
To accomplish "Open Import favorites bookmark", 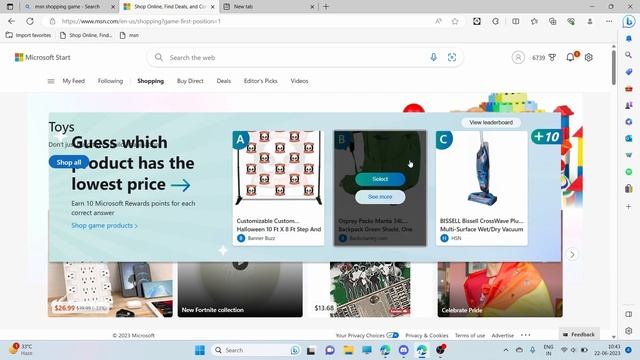I will coord(29,36).
